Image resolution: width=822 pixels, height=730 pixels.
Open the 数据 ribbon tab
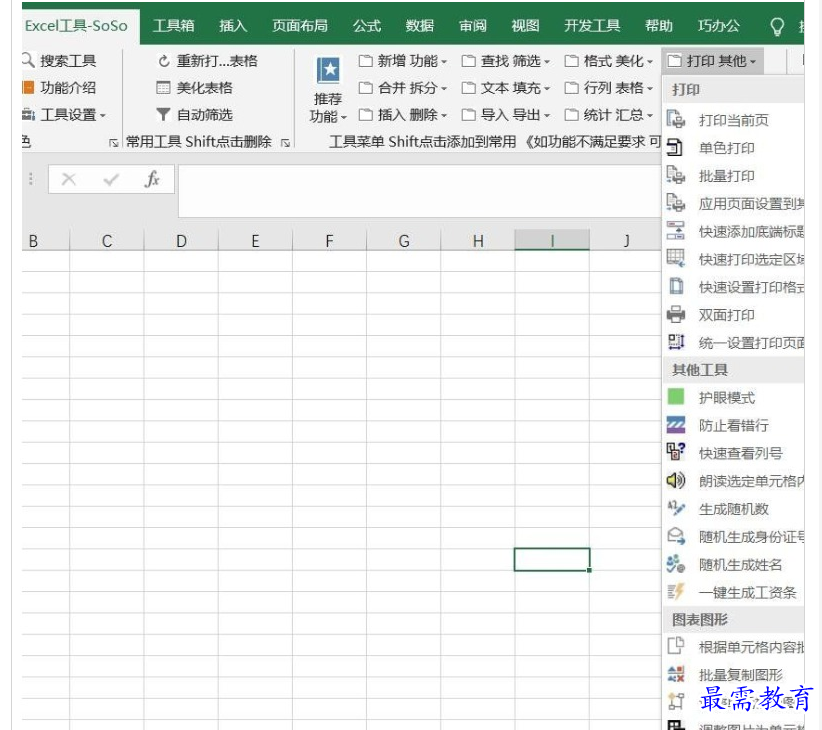[x=419, y=26]
